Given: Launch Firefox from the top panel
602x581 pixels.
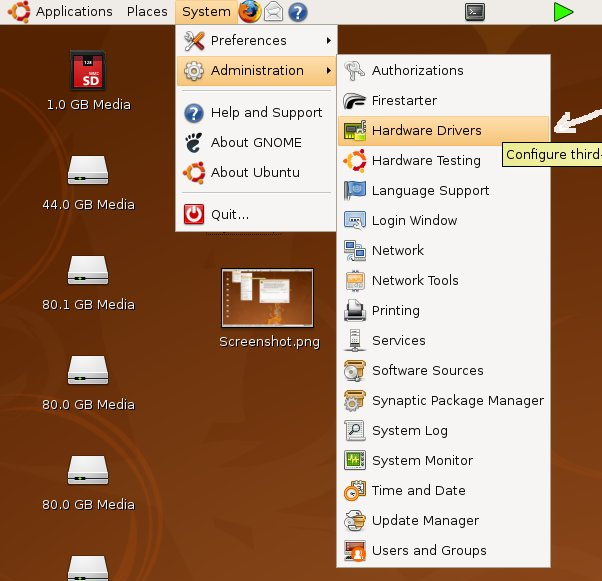Looking at the screenshot, I should 250,12.
